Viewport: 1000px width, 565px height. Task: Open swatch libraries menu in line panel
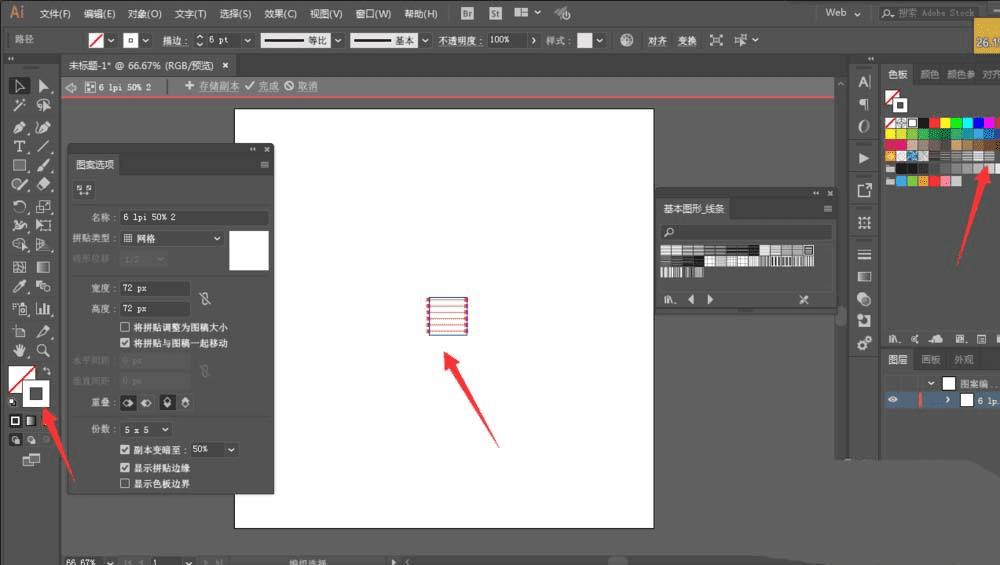(669, 299)
